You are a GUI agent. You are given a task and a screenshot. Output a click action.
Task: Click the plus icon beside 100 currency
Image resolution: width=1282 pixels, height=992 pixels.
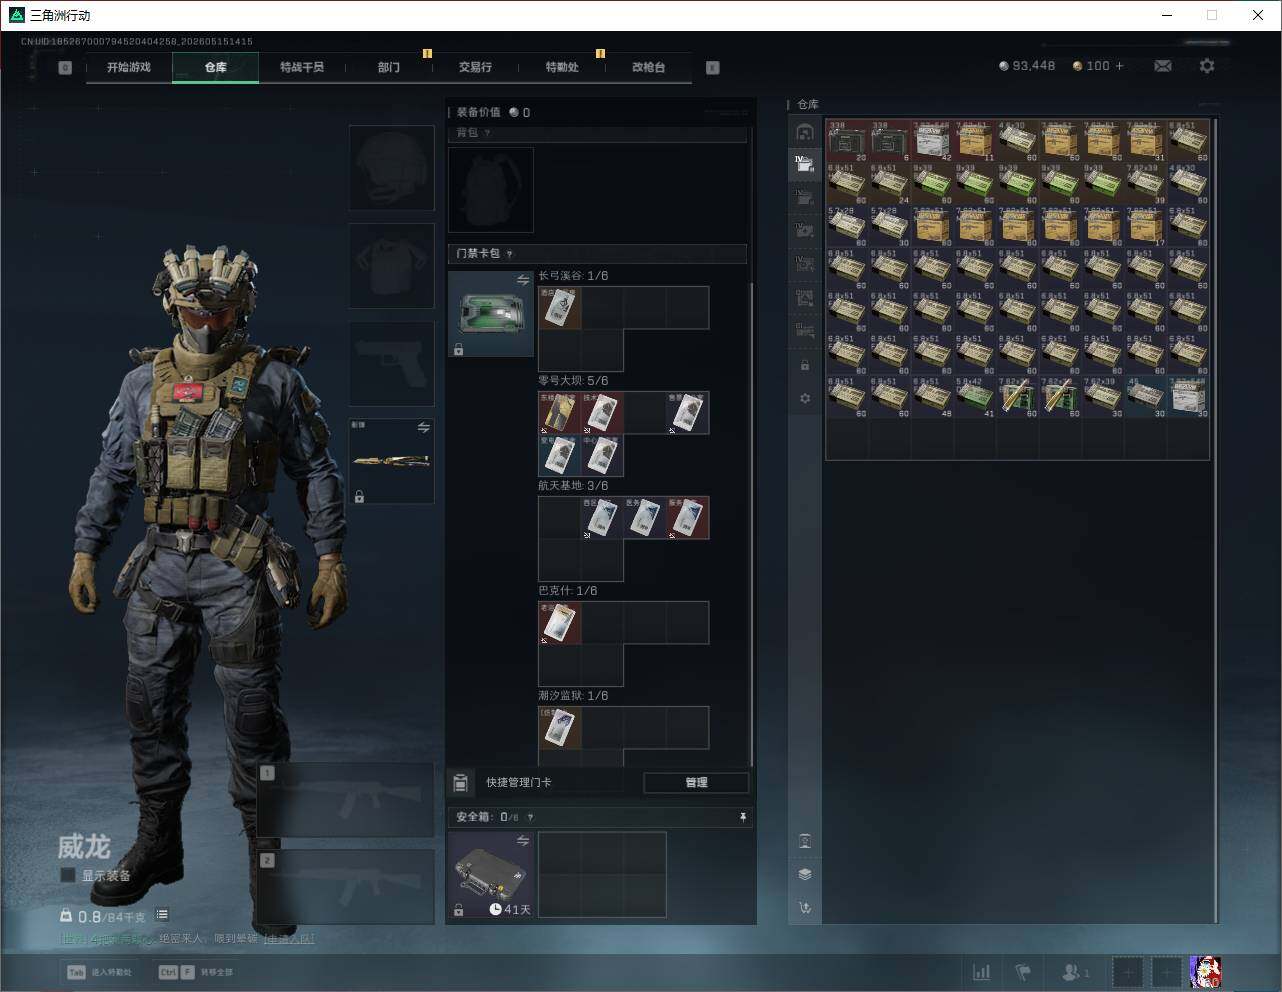pos(1119,66)
